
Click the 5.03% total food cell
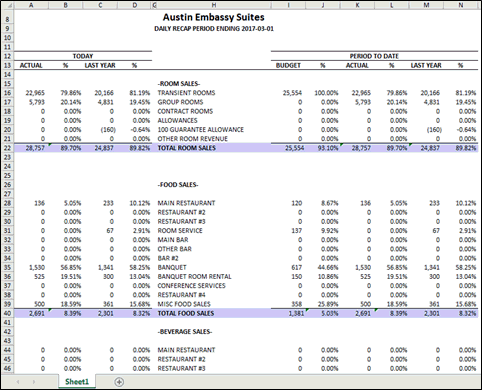point(330,313)
